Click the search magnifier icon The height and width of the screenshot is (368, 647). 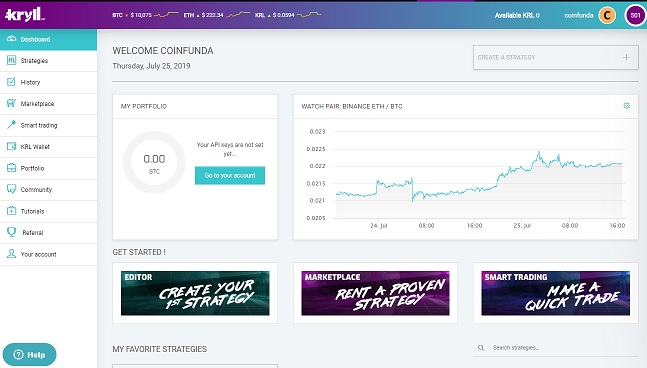click(481, 348)
